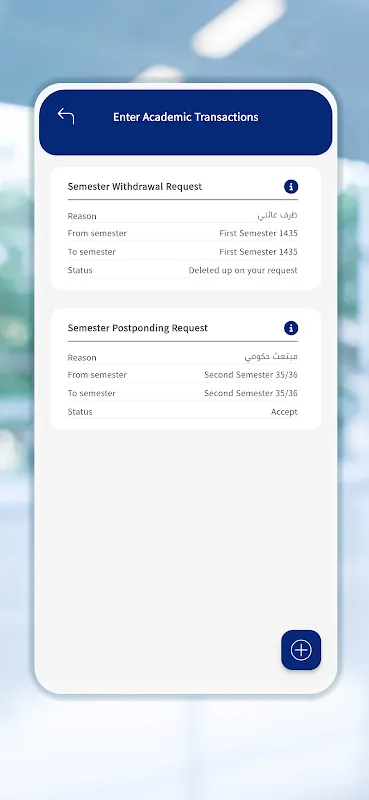Tap the Accept status value

284,412
